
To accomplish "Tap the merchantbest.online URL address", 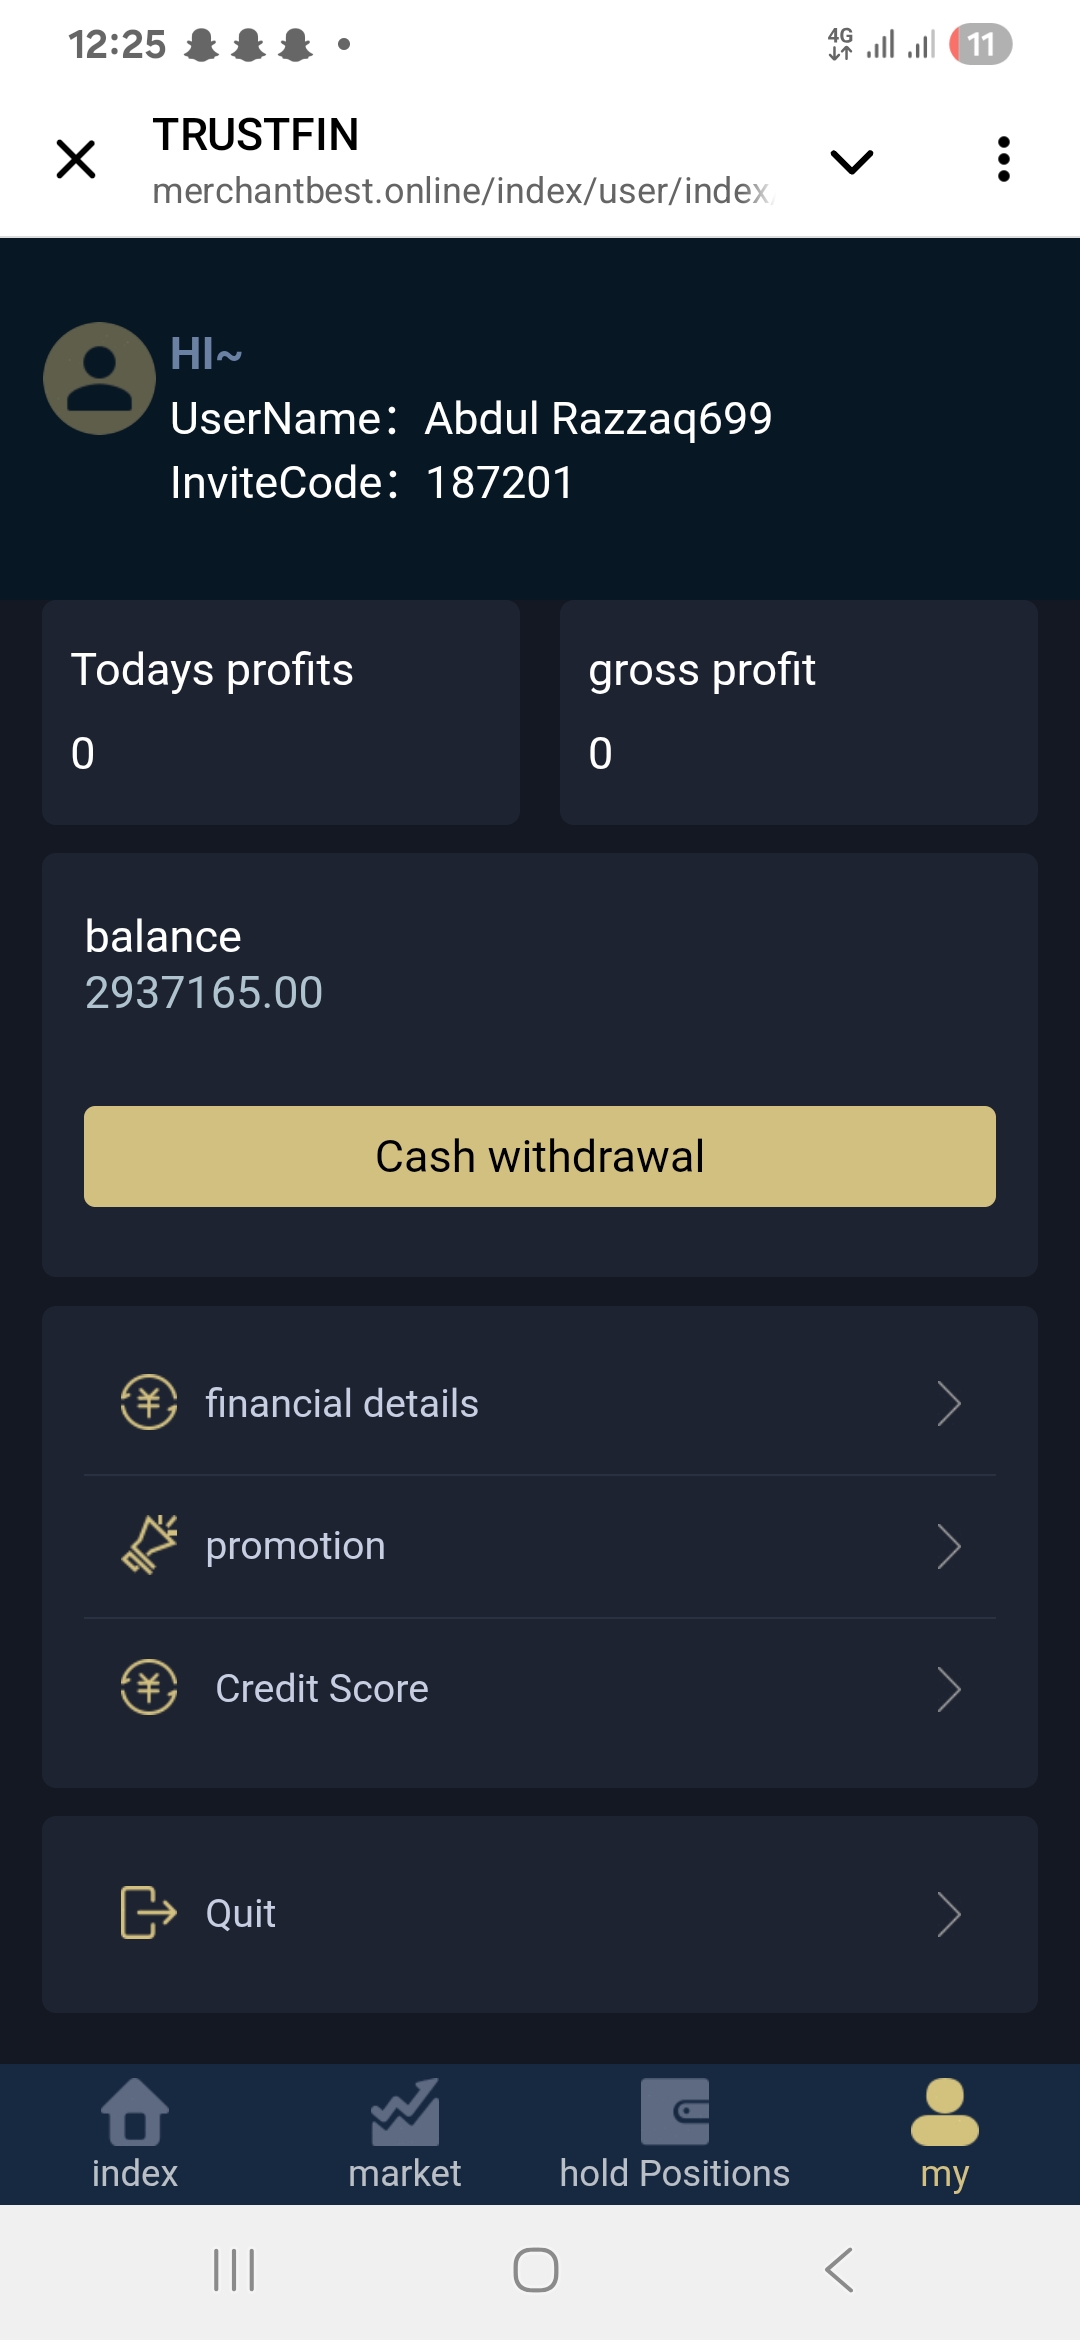I will click(462, 191).
